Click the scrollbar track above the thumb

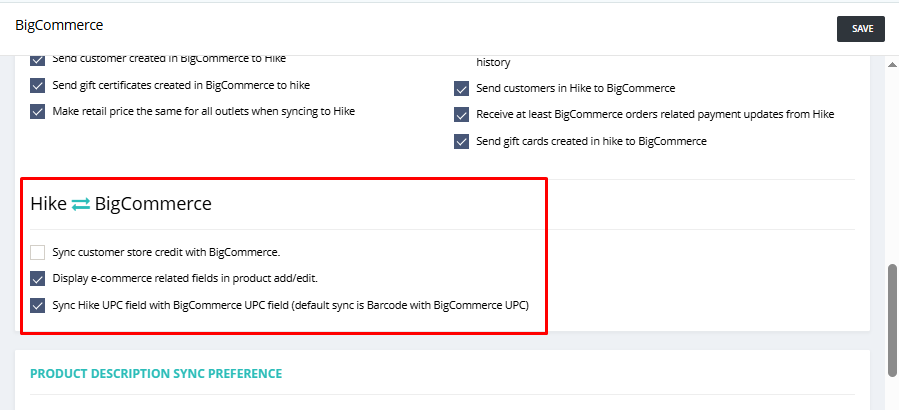pos(892,166)
